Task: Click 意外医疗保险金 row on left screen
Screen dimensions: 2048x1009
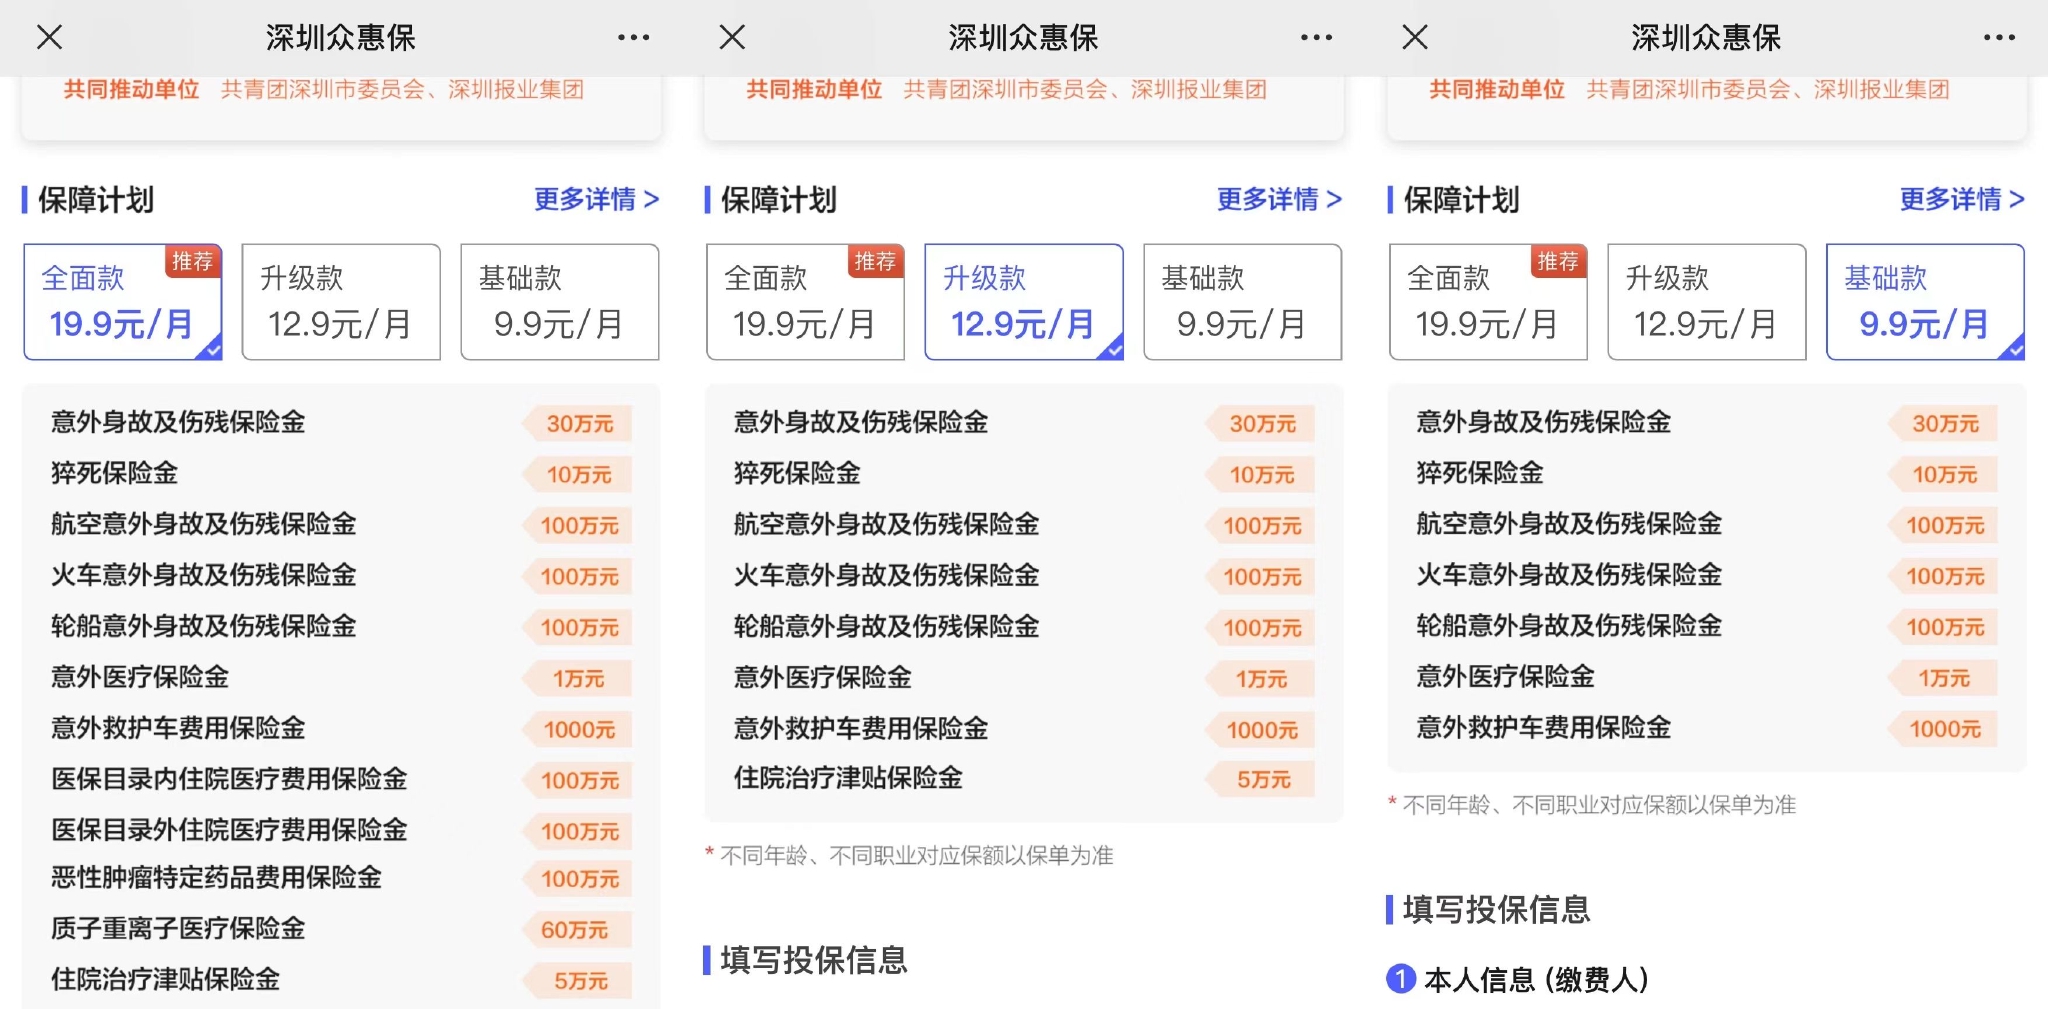Action: 341,677
